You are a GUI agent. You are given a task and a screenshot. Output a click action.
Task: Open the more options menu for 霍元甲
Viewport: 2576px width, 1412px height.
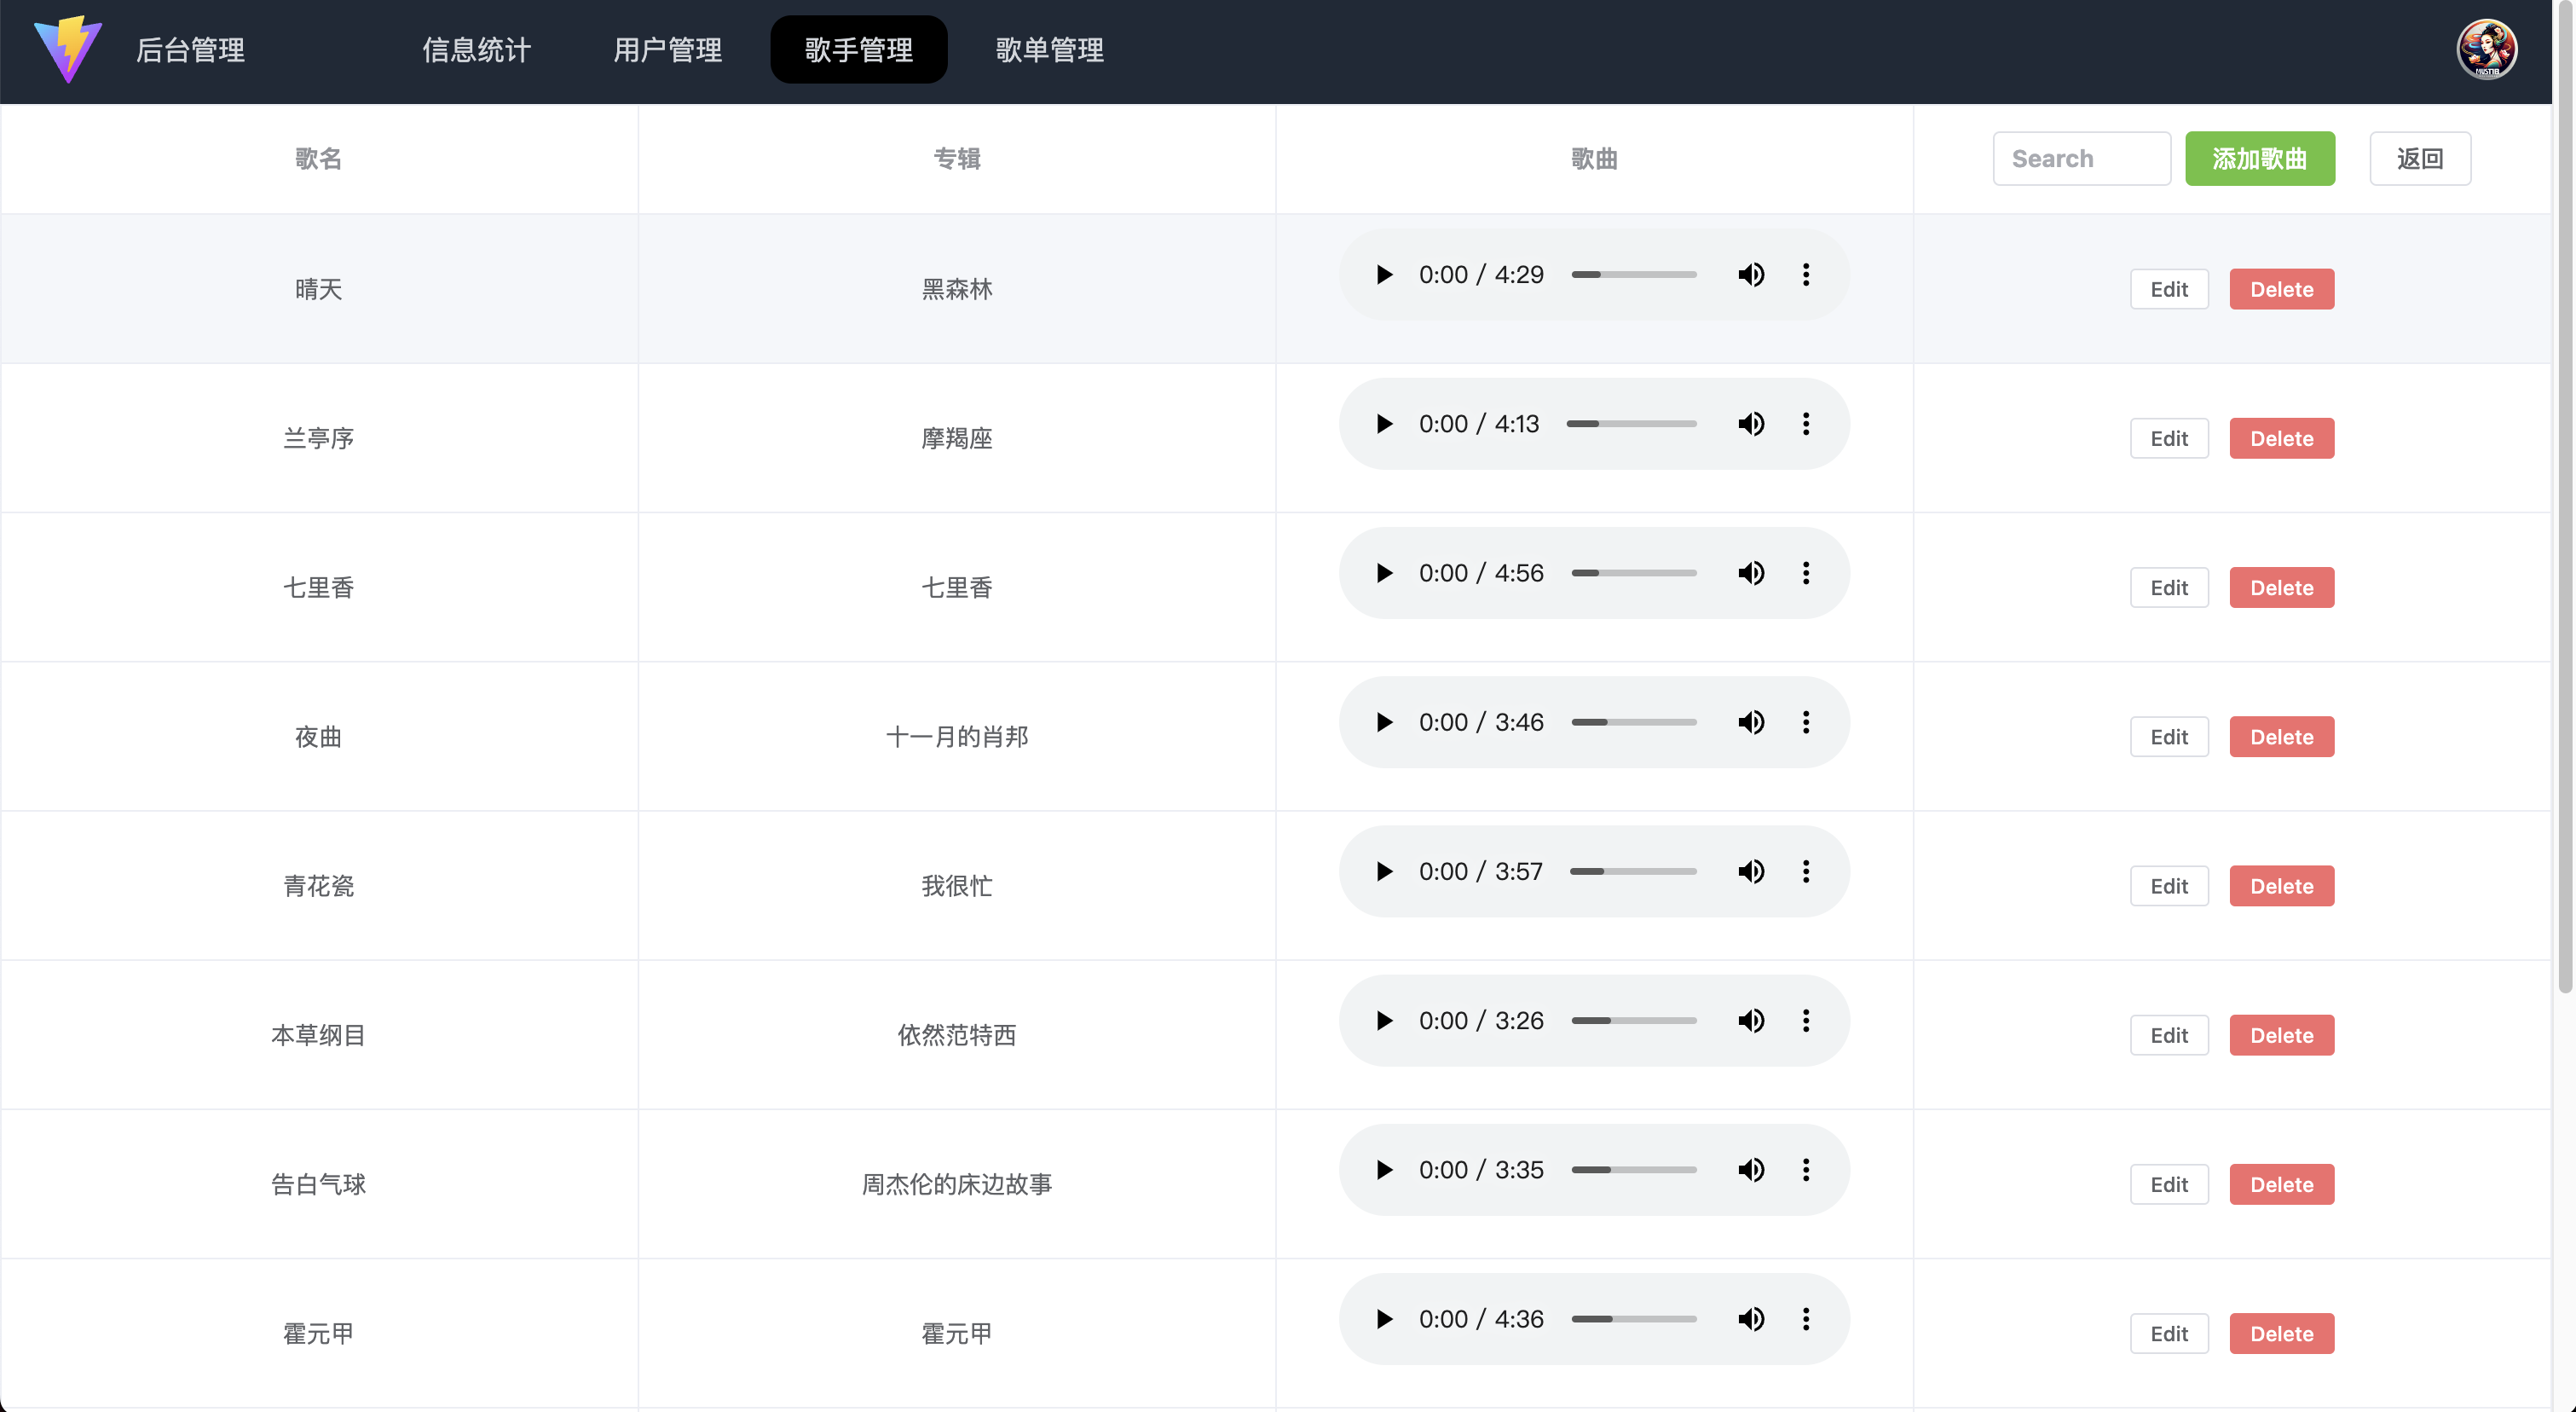coord(1806,1318)
